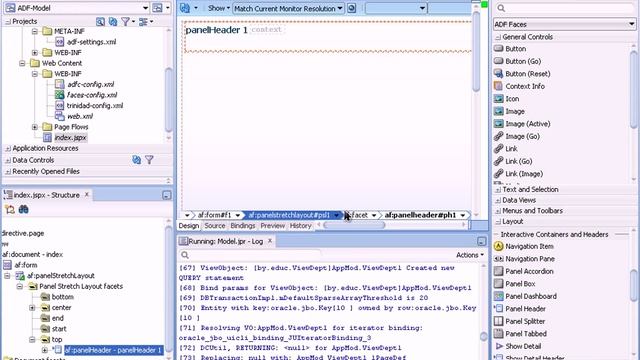Expand the Data Views palette group
The height and width of the screenshot is (360, 640).
click(498, 200)
